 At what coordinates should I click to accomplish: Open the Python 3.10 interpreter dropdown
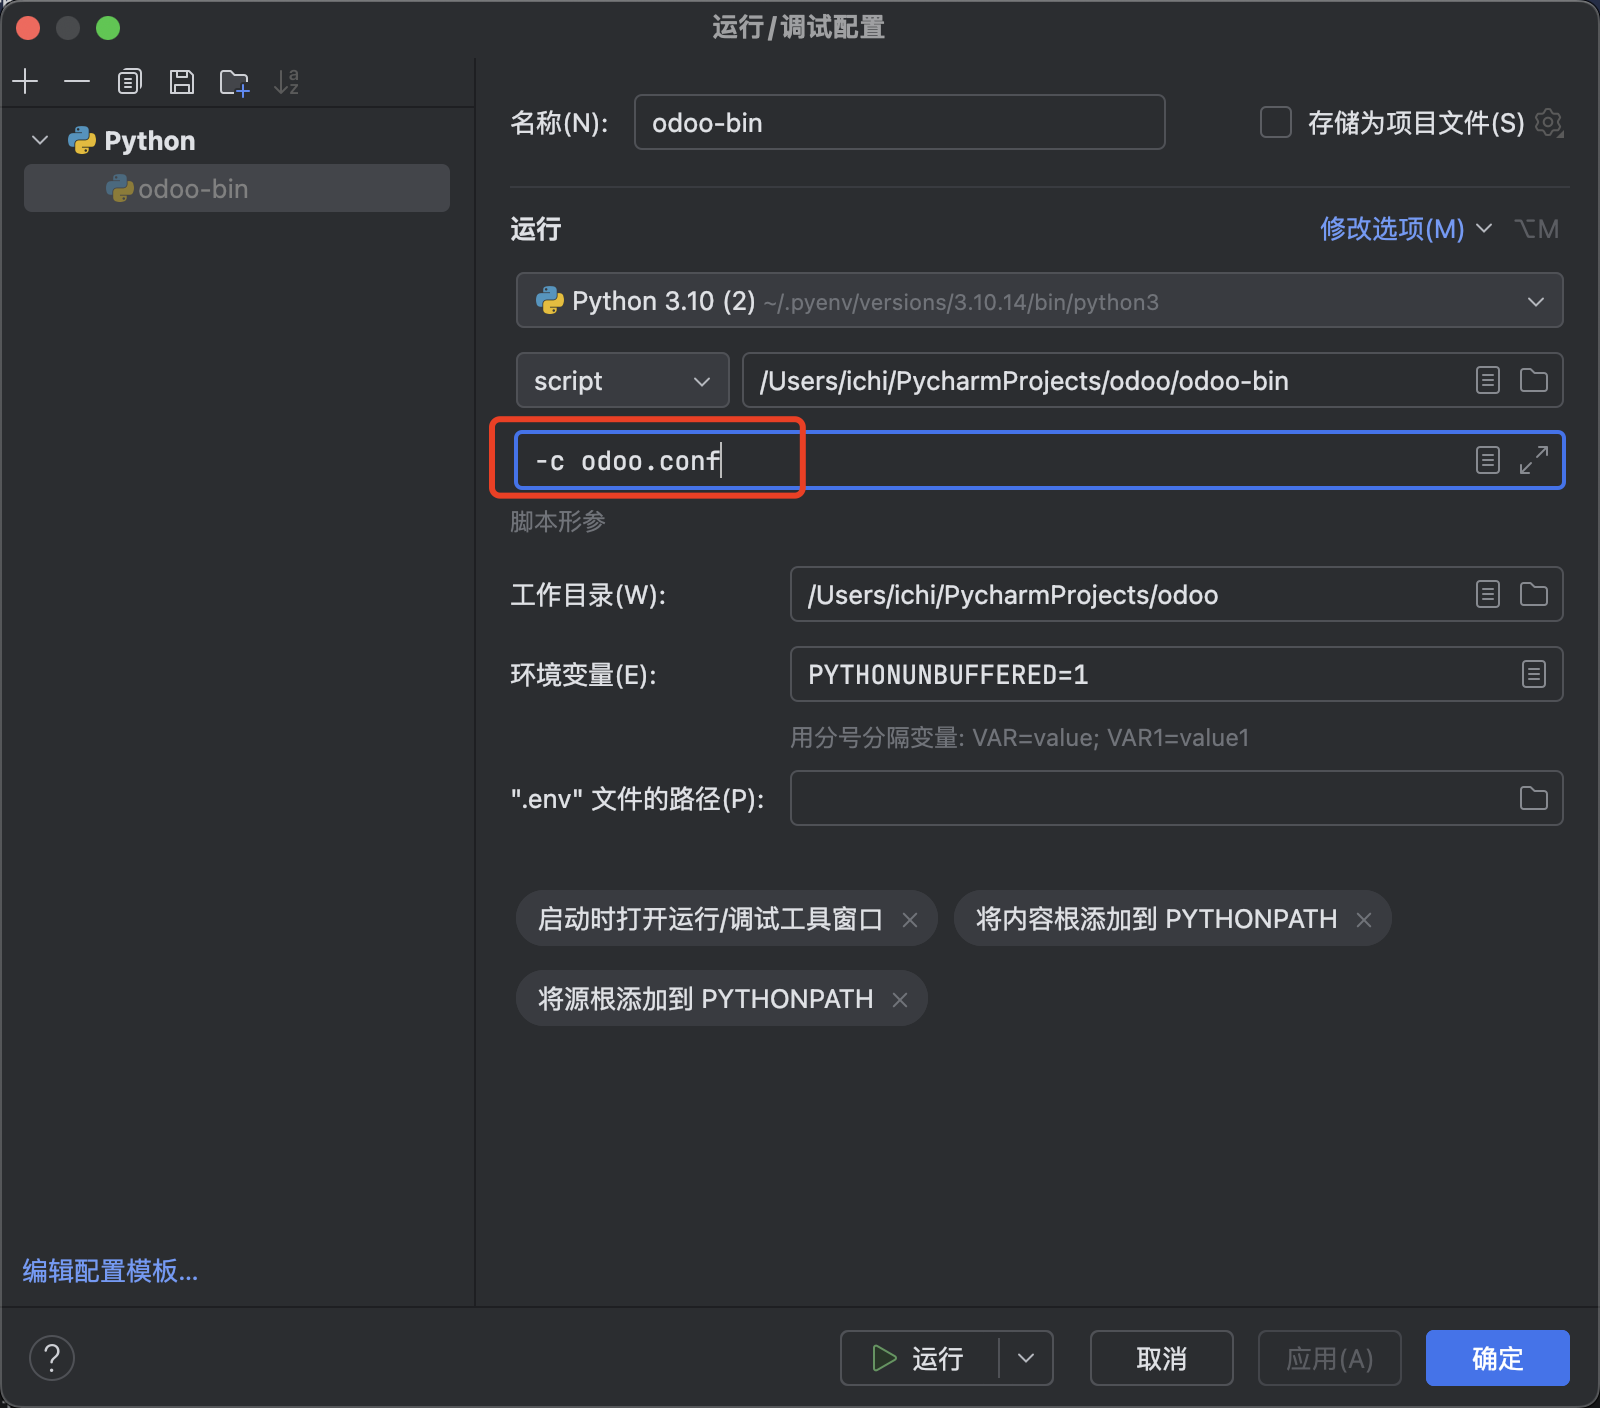click(x=1039, y=301)
